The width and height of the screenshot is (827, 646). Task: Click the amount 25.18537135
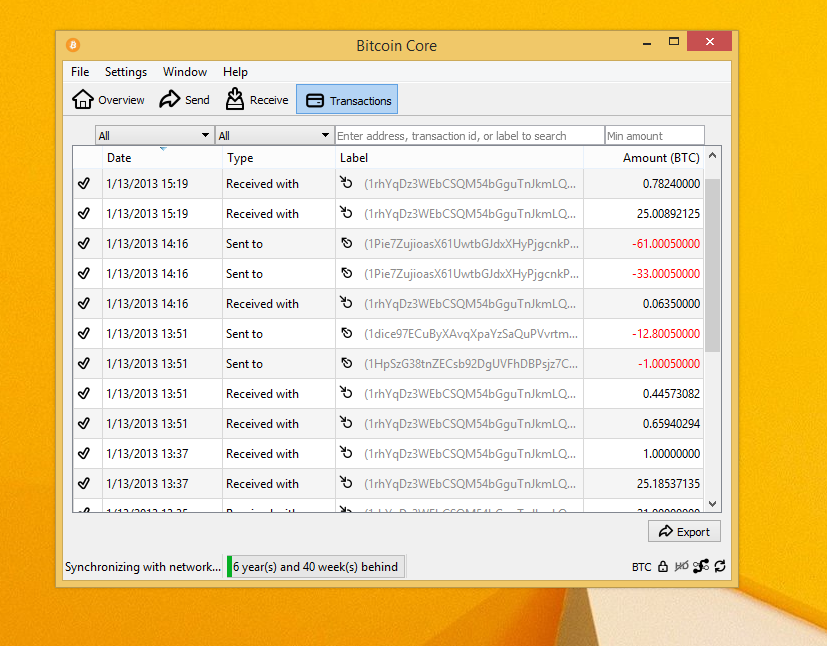point(668,484)
